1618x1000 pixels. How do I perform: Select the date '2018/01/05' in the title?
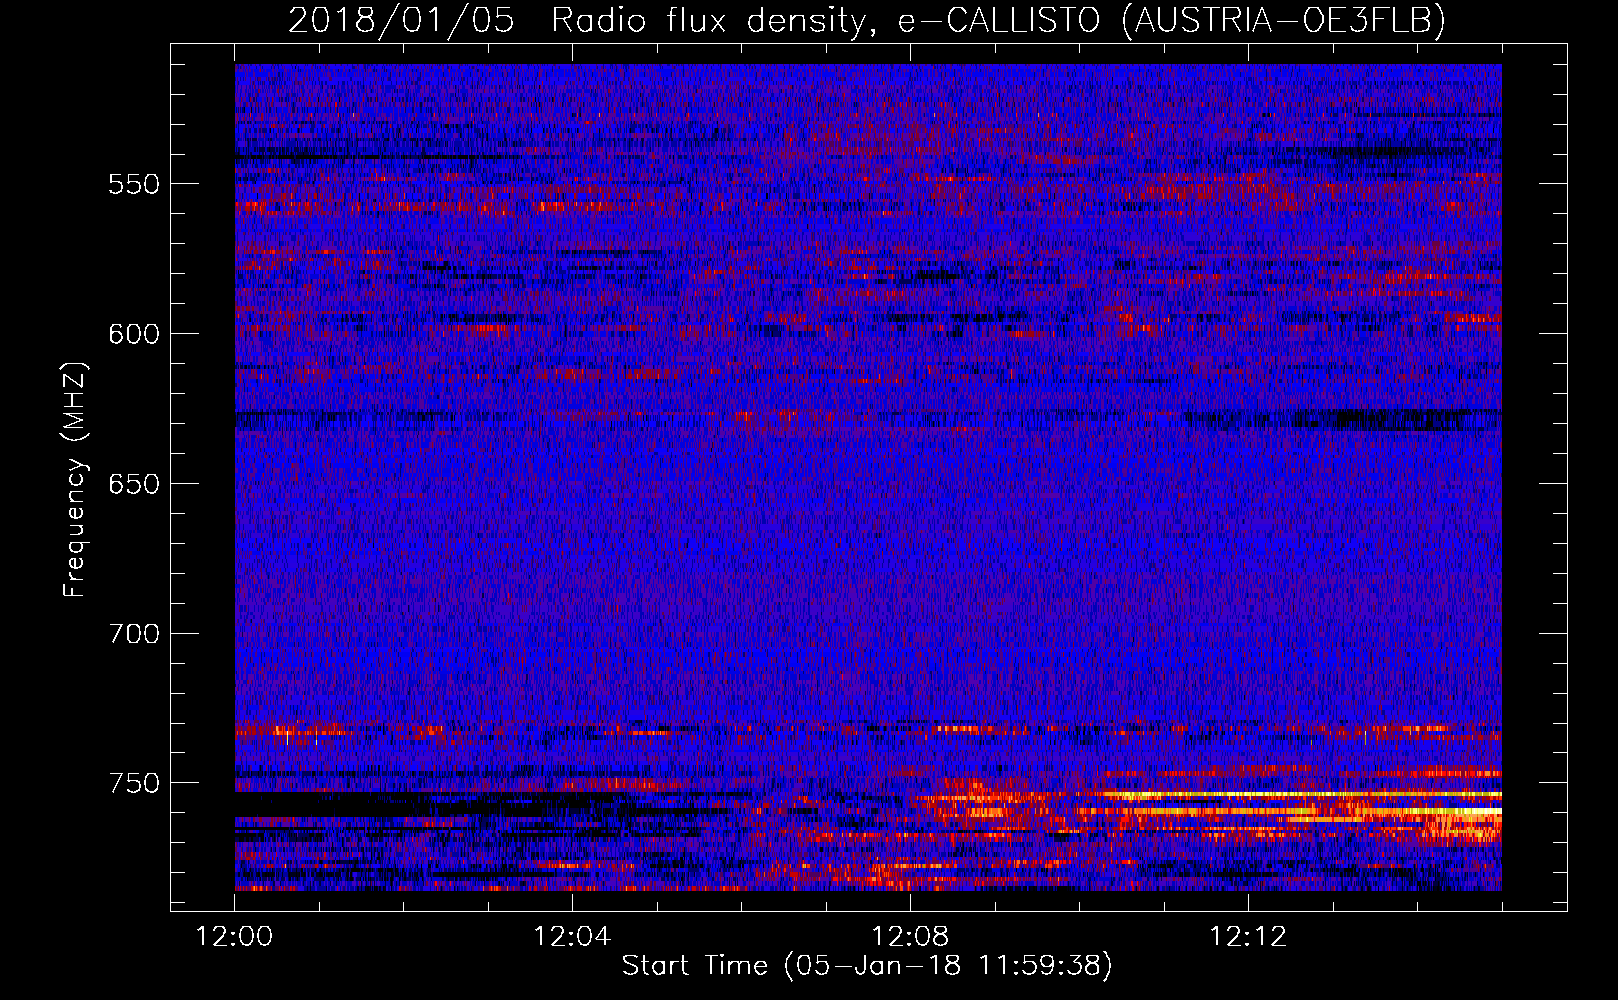pyautogui.click(x=402, y=20)
